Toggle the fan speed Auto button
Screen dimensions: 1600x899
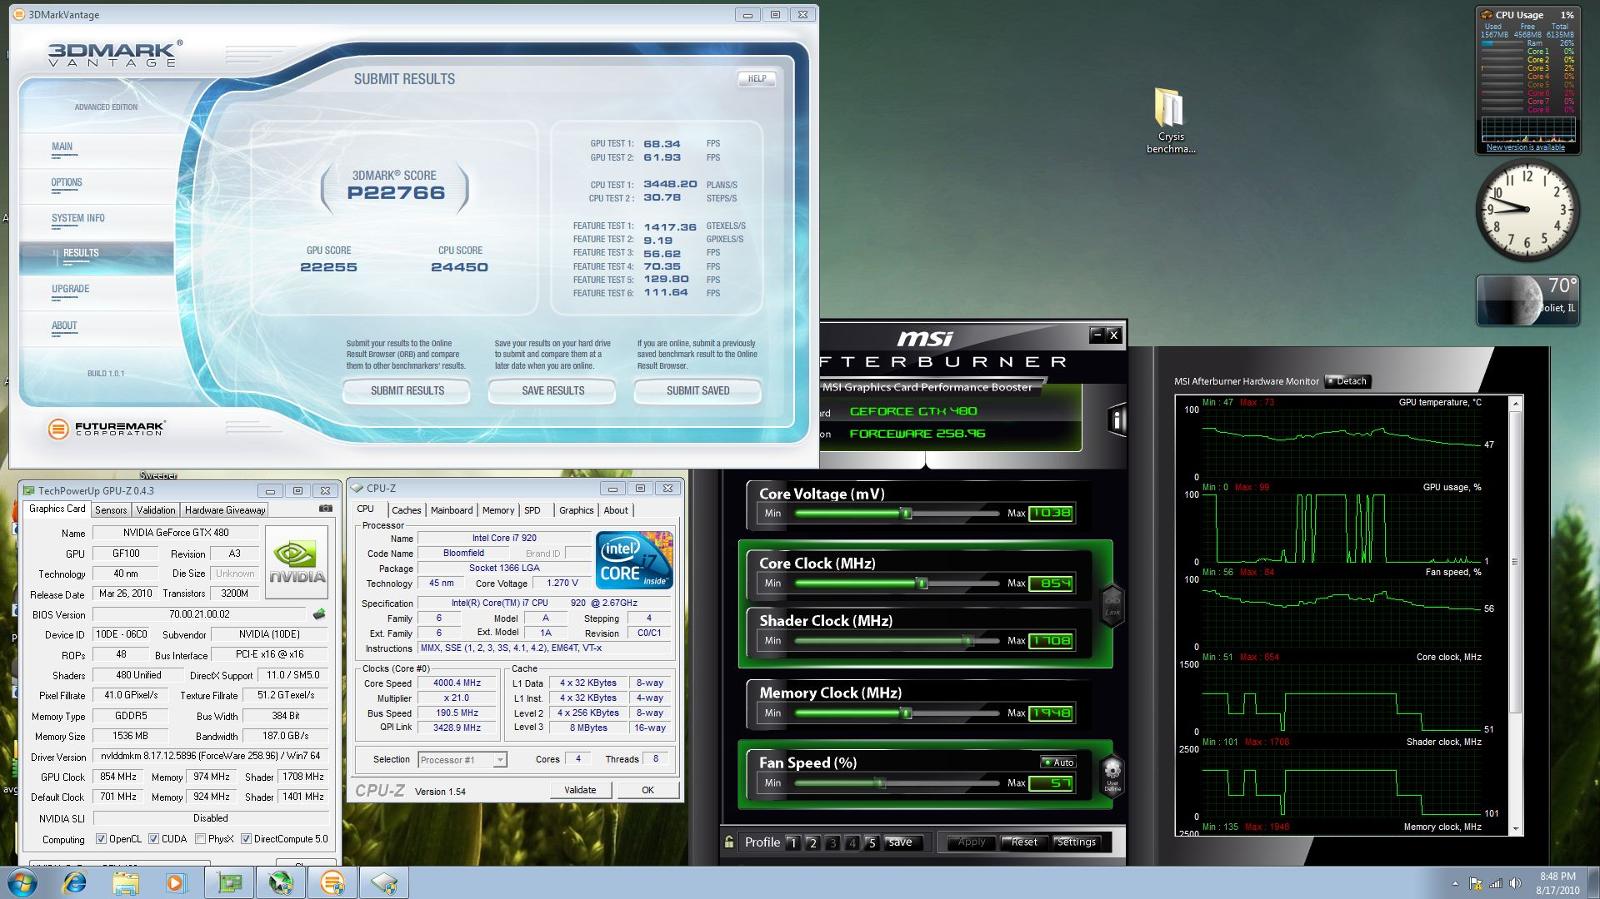coord(1057,762)
